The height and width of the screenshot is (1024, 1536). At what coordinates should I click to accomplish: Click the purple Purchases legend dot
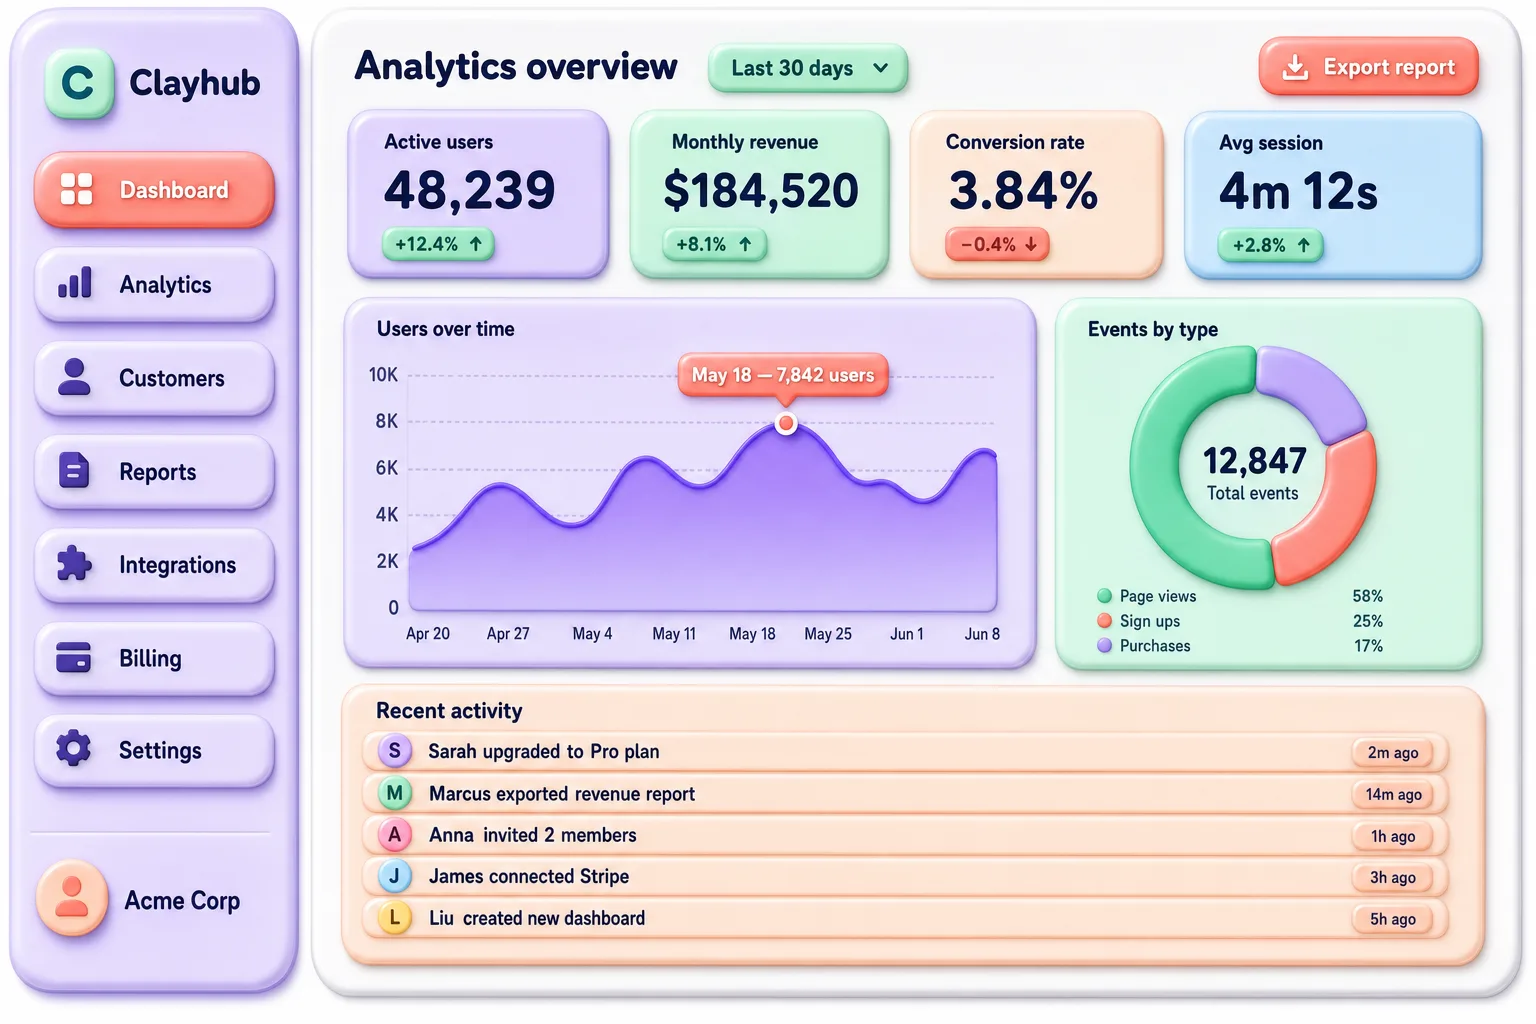pyautogui.click(x=1104, y=646)
